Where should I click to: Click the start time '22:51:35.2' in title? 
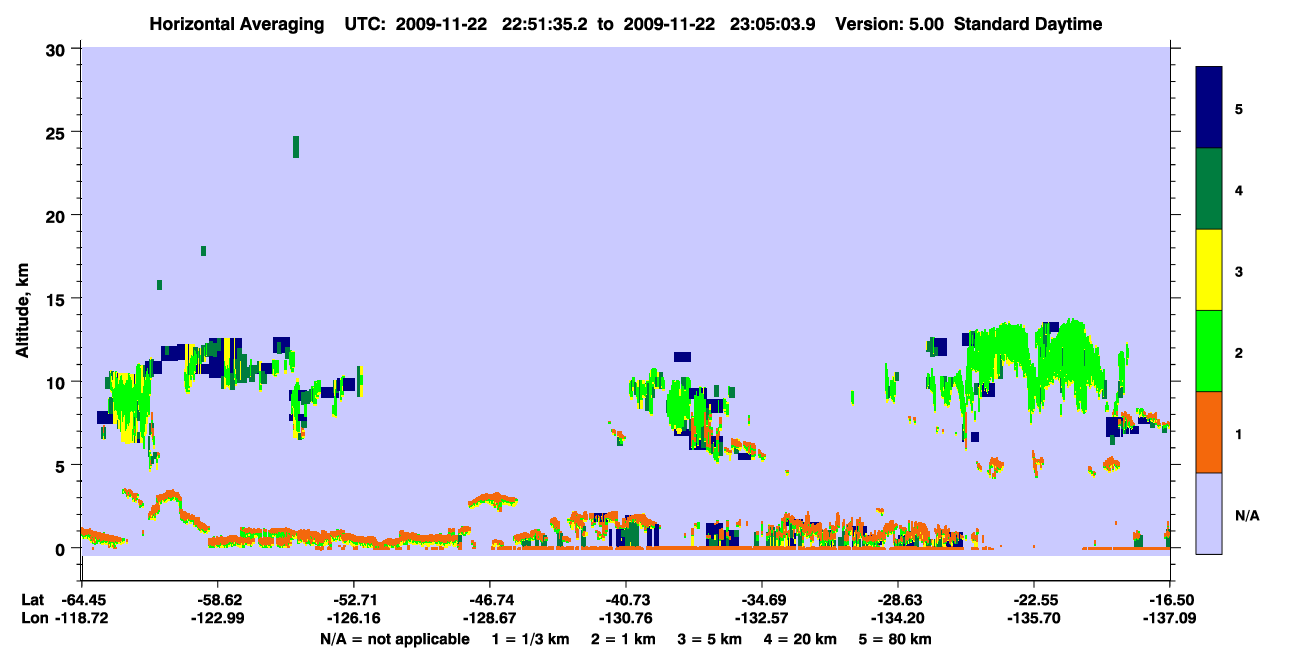(x=547, y=24)
